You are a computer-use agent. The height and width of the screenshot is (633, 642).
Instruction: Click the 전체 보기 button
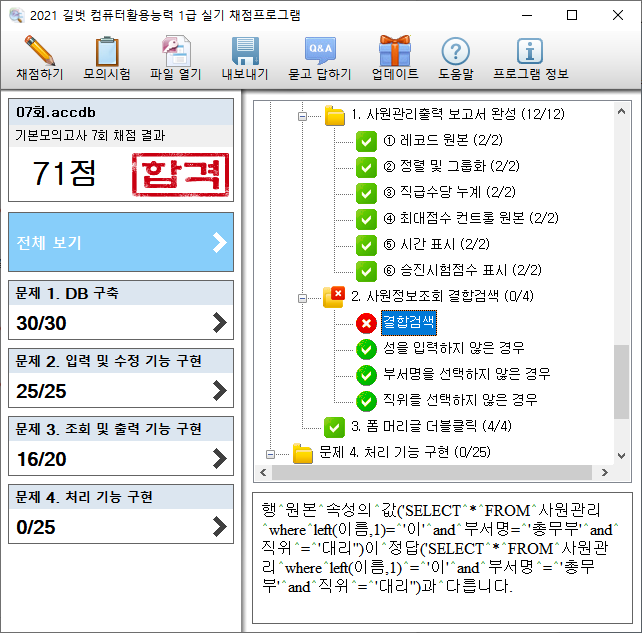coord(121,242)
